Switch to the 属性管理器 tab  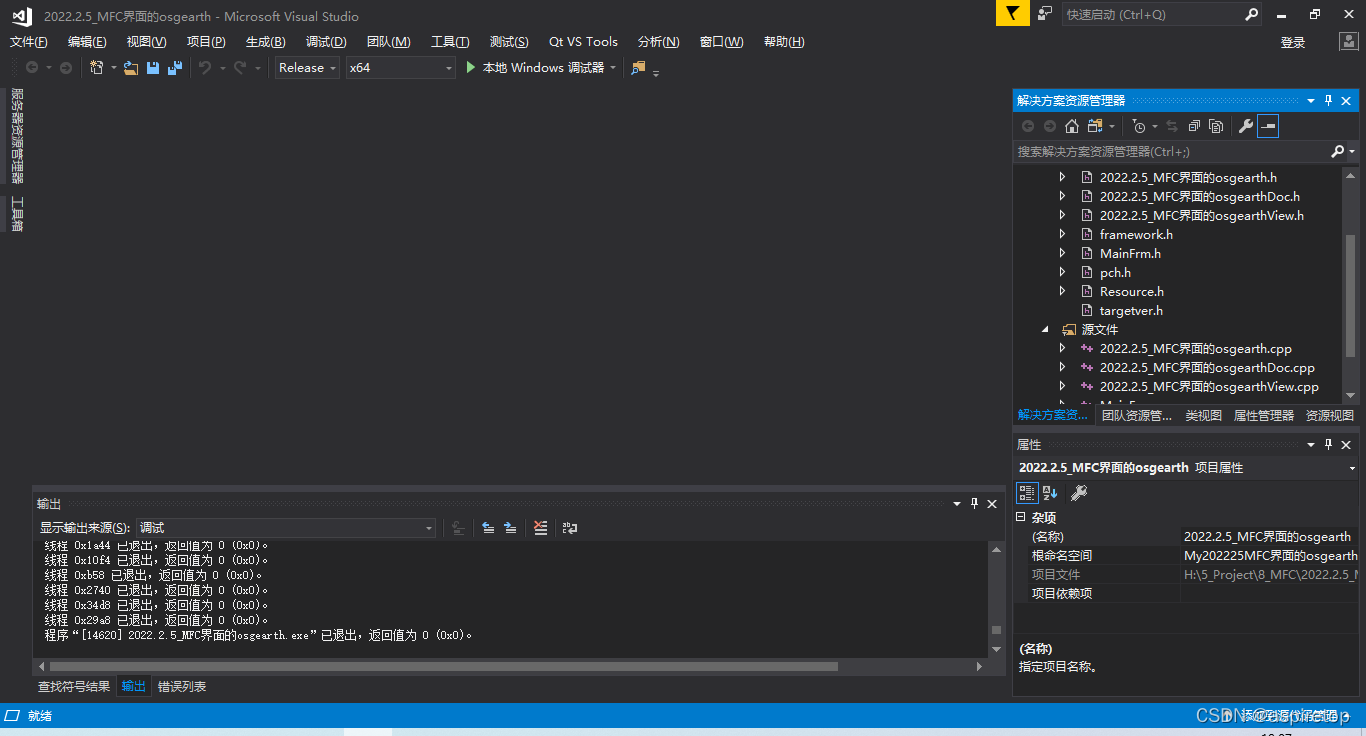coord(1264,415)
